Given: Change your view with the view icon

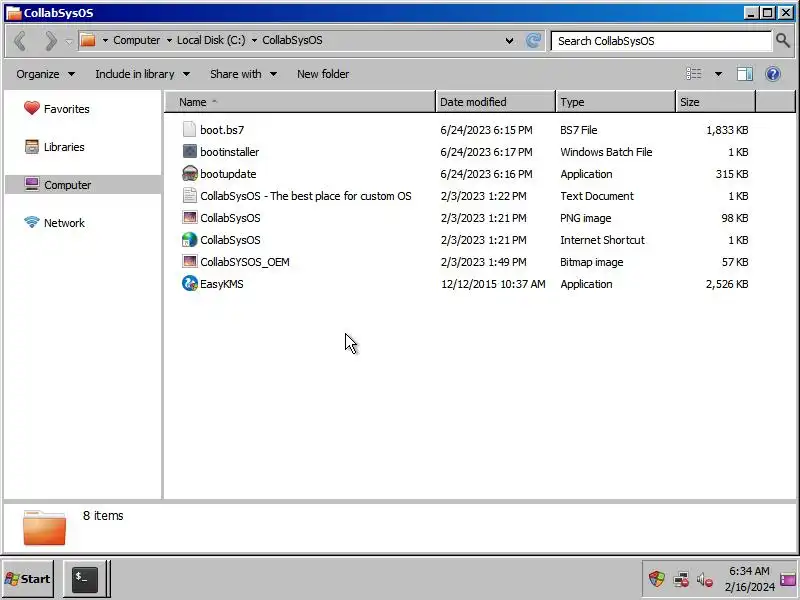Looking at the screenshot, I should [693, 74].
